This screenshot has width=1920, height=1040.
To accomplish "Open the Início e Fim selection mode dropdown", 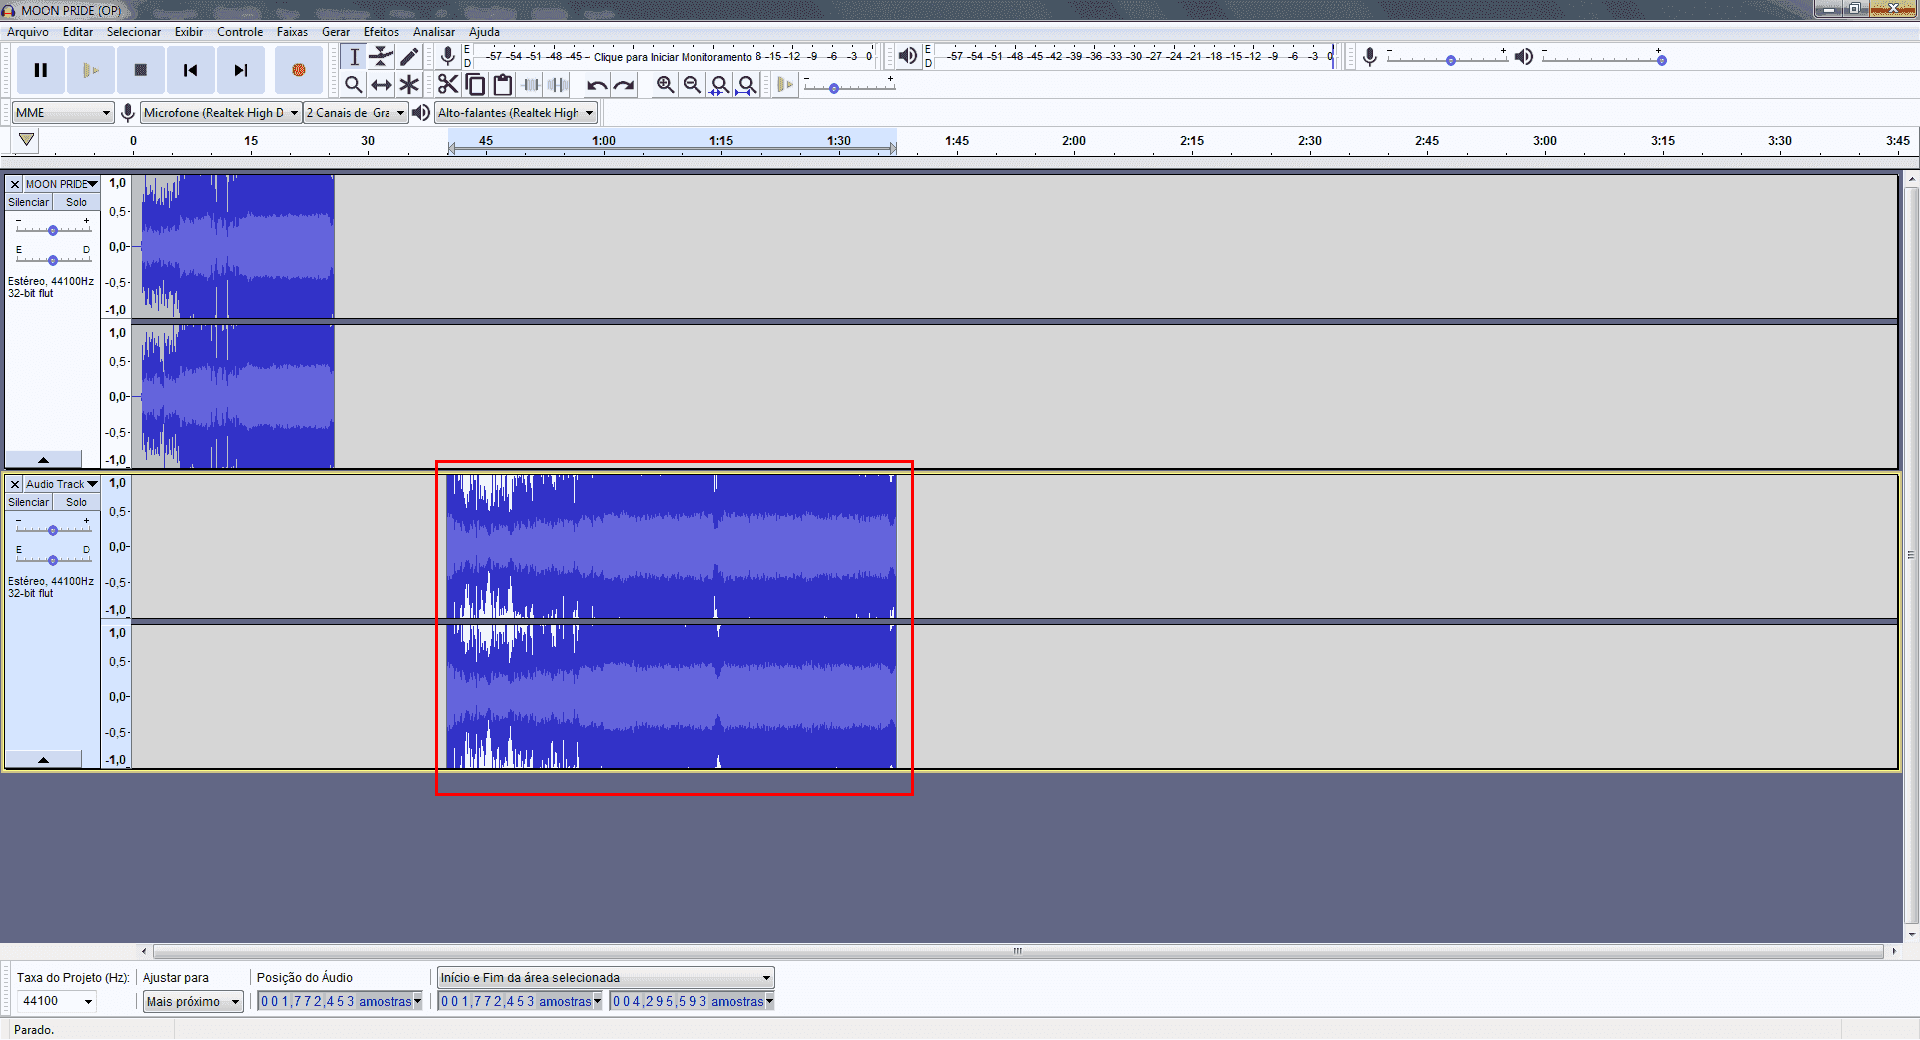I will click(606, 977).
